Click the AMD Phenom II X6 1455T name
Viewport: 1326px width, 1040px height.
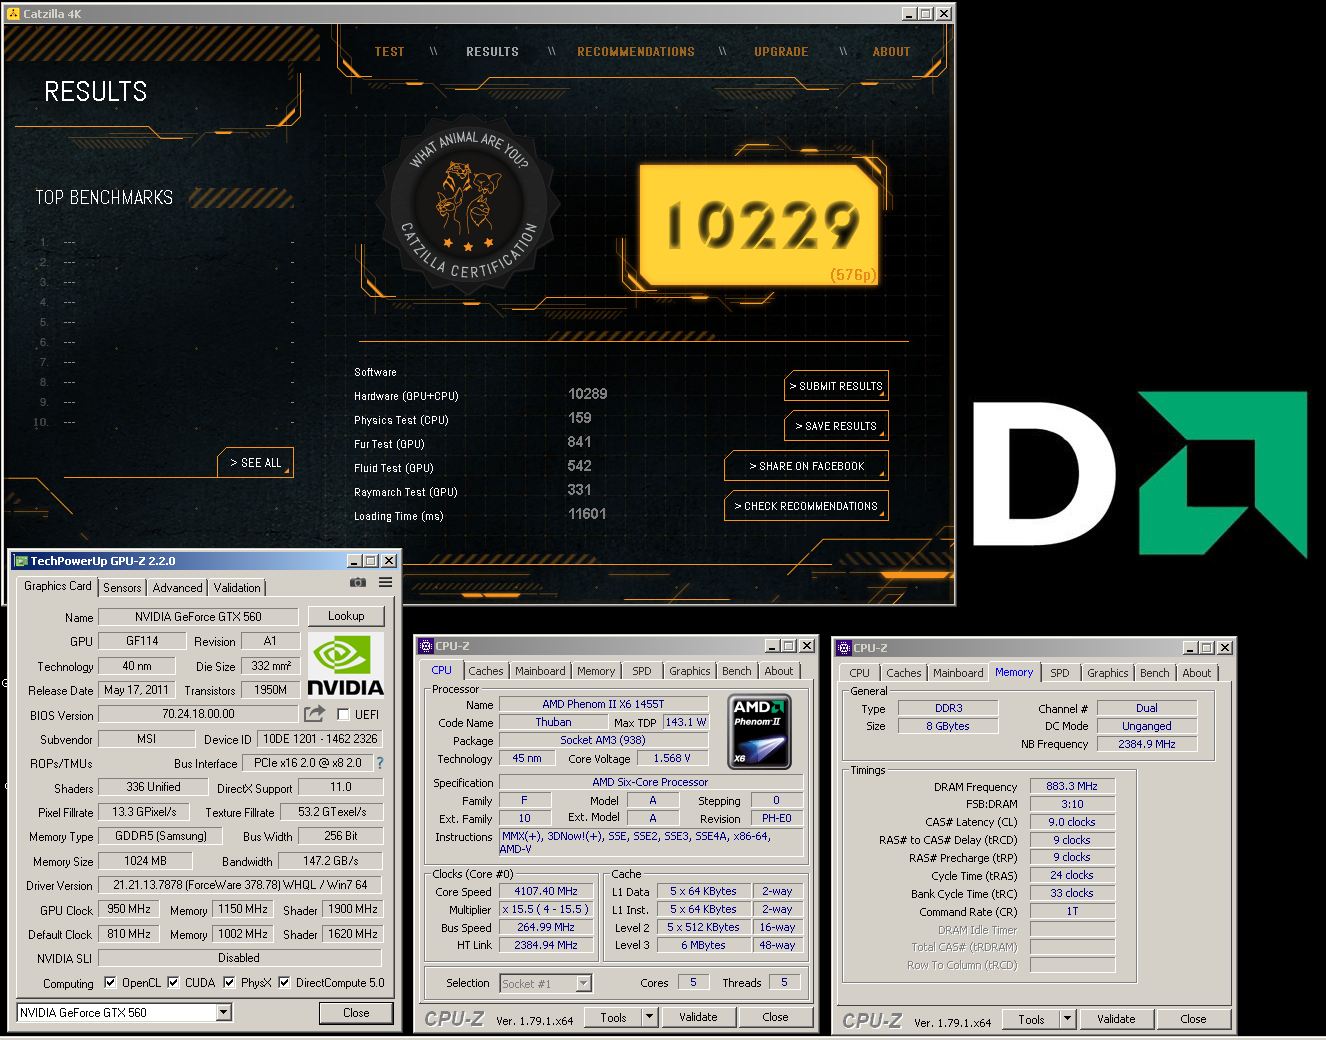pyautogui.click(x=603, y=704)
